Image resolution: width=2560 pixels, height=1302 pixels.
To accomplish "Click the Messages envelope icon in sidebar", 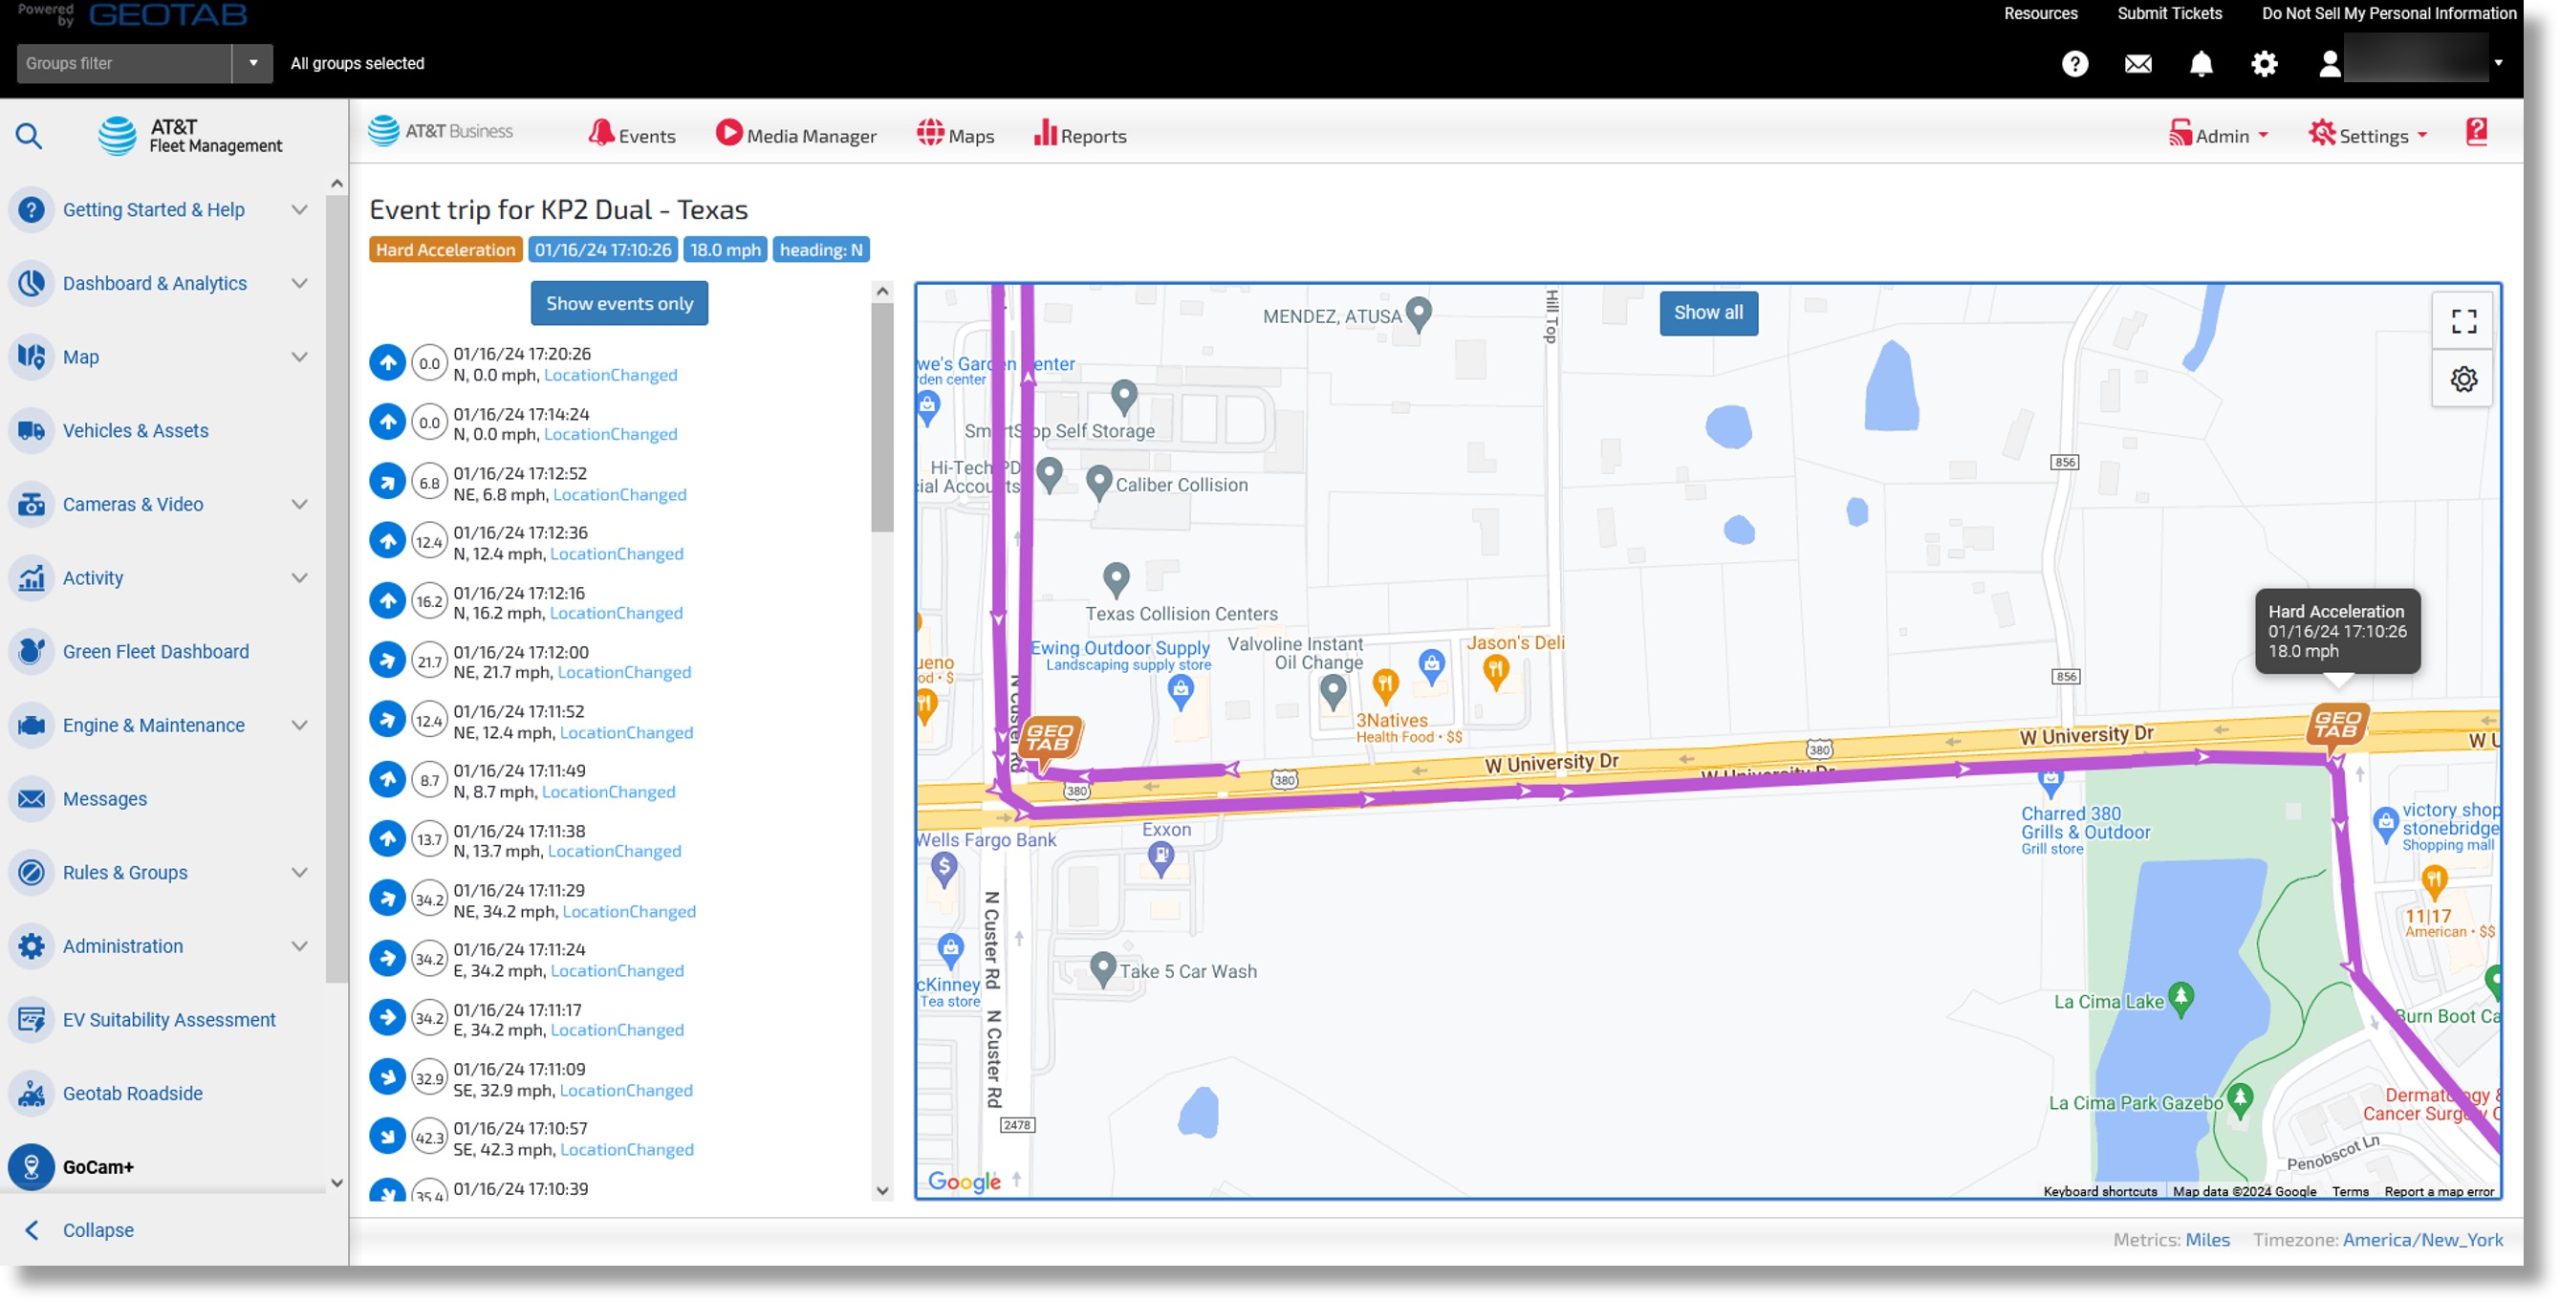I will [31, 799].
